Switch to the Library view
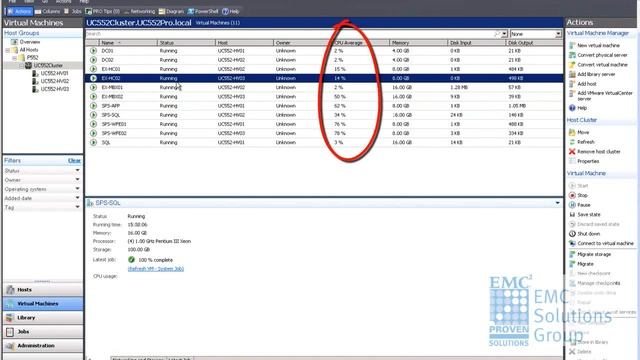This screenshot has height=360, width=640. 43,318
